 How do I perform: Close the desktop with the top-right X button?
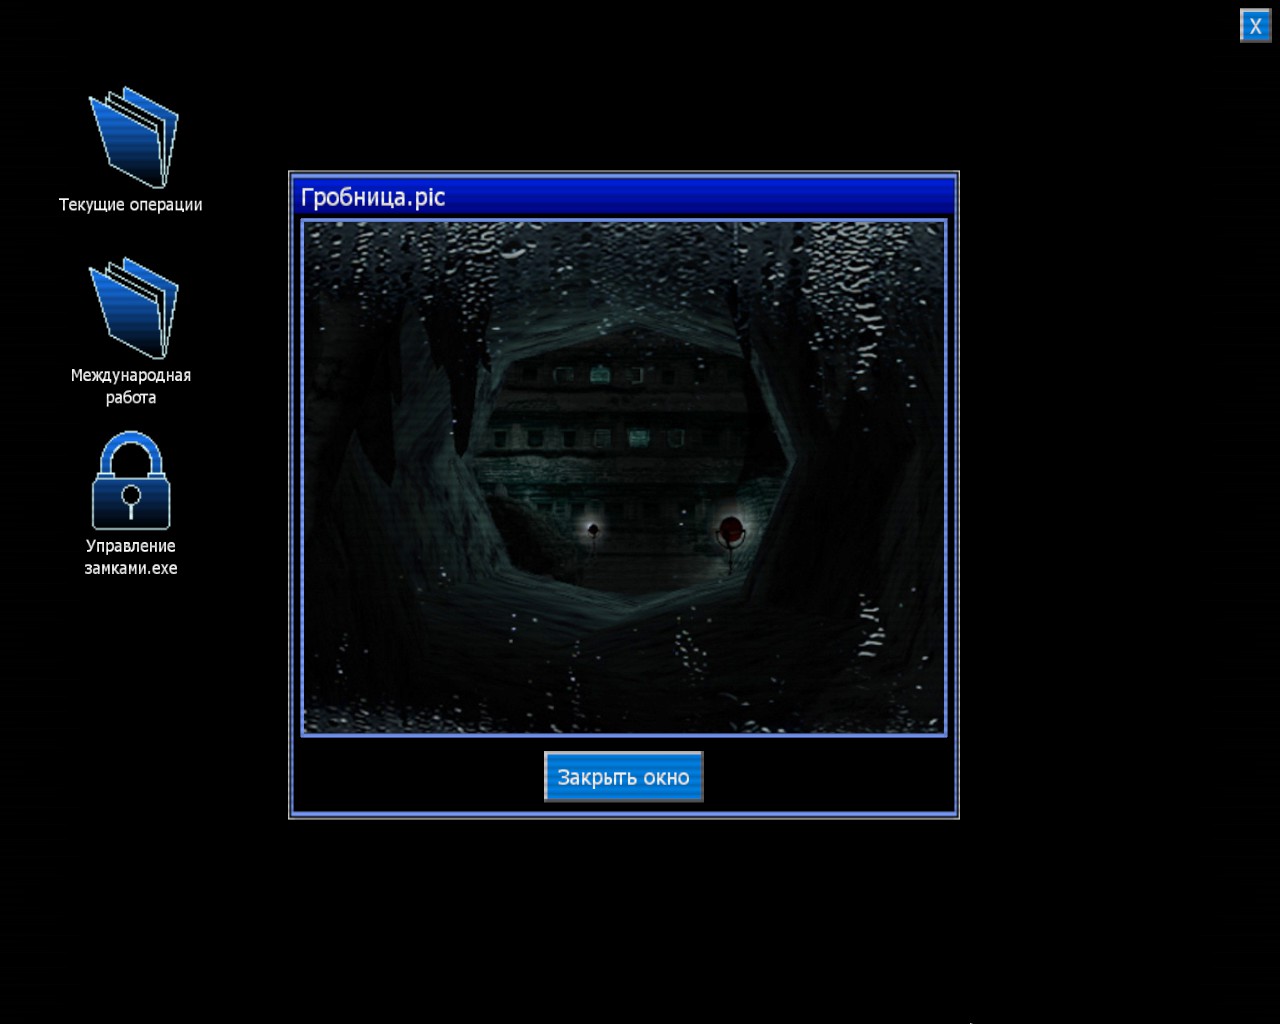tap(1255, 26)
